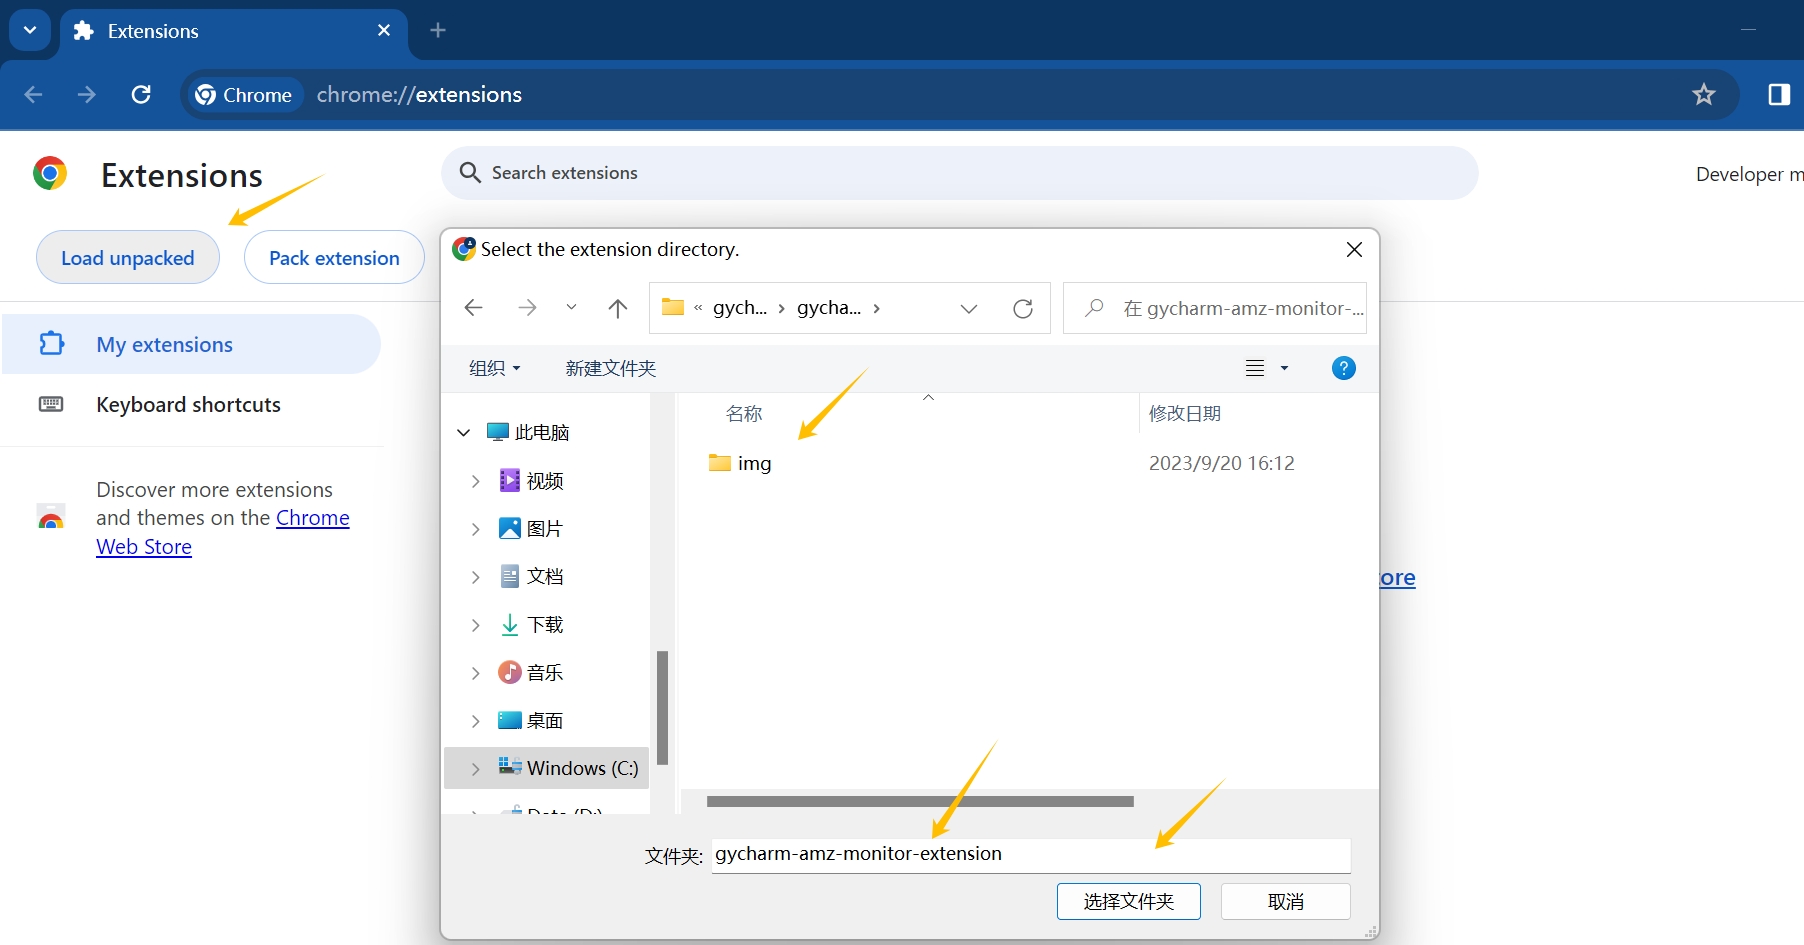Click the dialog's up-one-level arrow

tap(618, 309)
